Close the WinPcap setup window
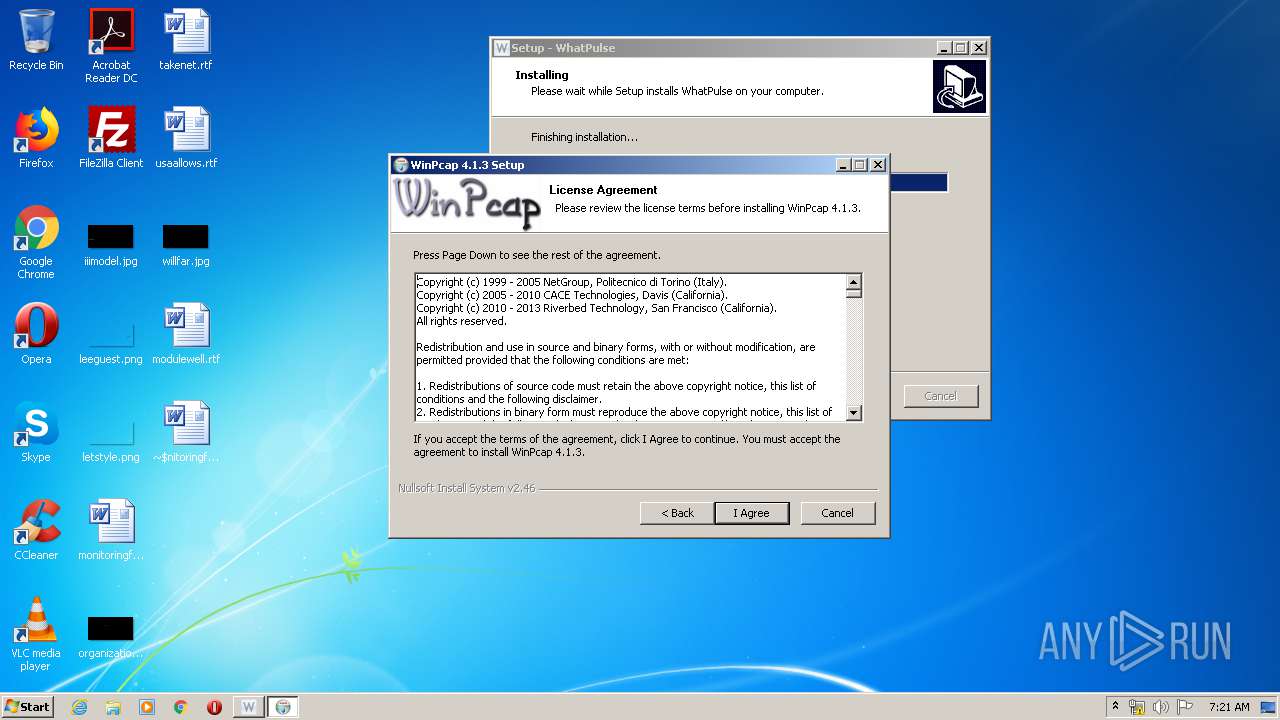This screenshot has height=720, width=1280. click(x=878, y=165)
